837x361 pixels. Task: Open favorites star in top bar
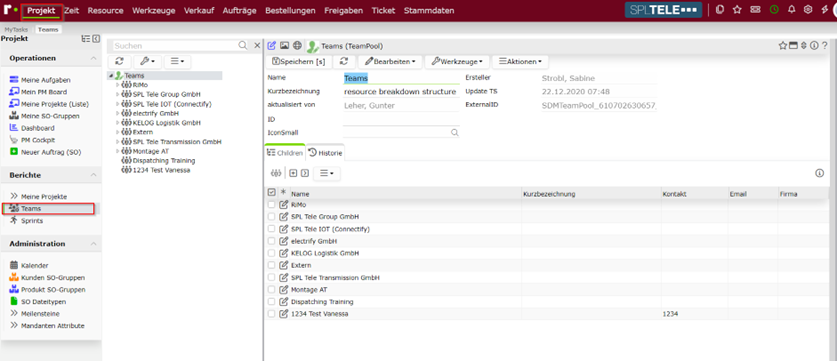pos(737,9)
